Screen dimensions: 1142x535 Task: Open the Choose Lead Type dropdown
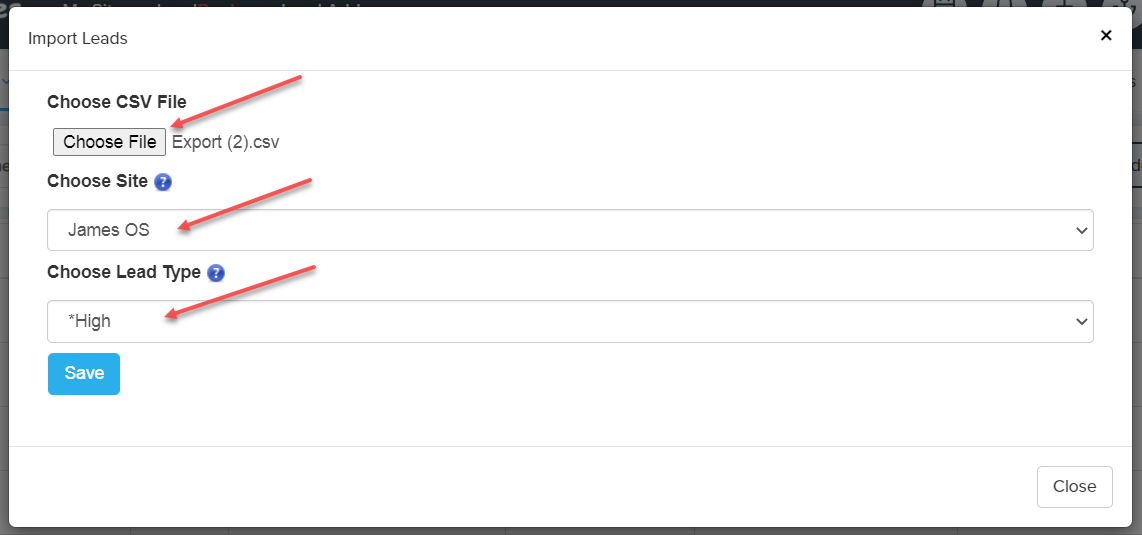pos(570,321)
